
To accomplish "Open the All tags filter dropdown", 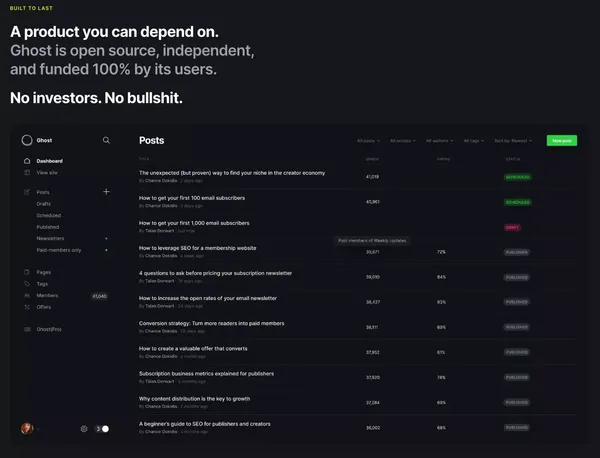I will pos(474,141).
